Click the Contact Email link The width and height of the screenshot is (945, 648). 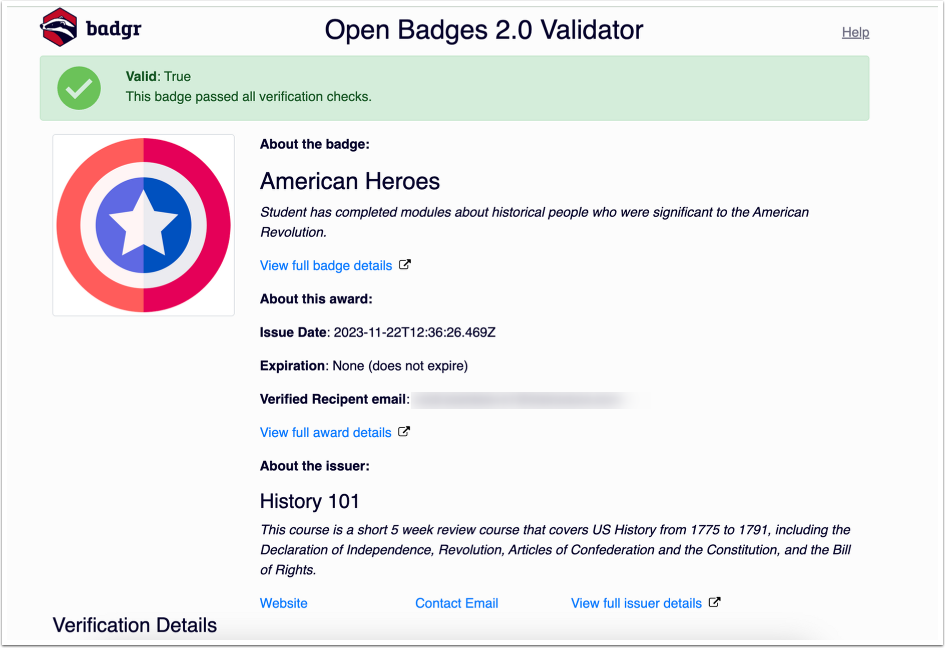click(x=456, y=603)
